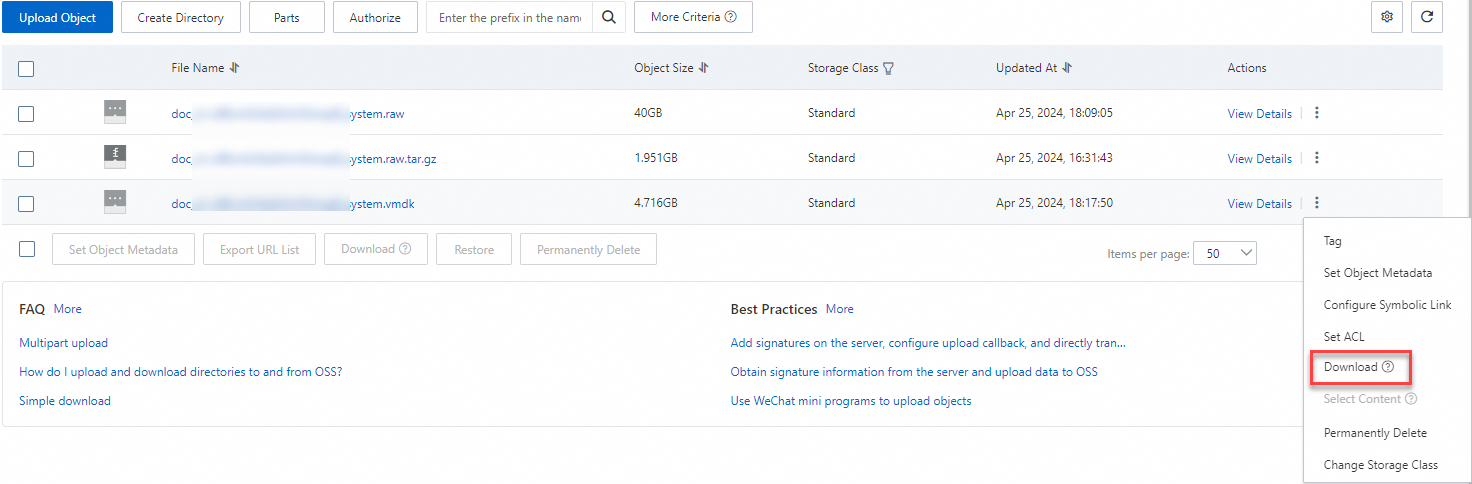This screenshot has width=1472, height=484.
Task: Click the Upload Object button
Action: [x=57, y=17]
